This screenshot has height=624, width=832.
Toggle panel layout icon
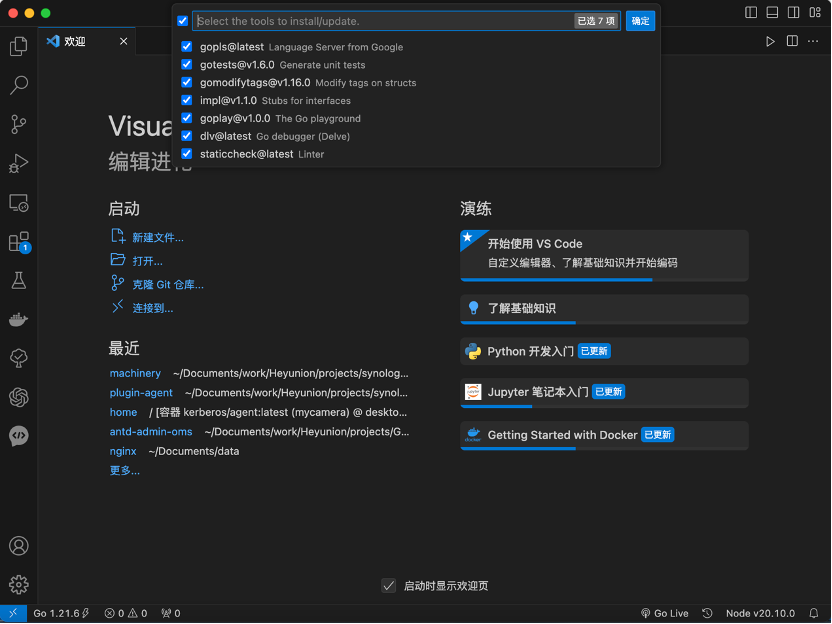[772, 12]
